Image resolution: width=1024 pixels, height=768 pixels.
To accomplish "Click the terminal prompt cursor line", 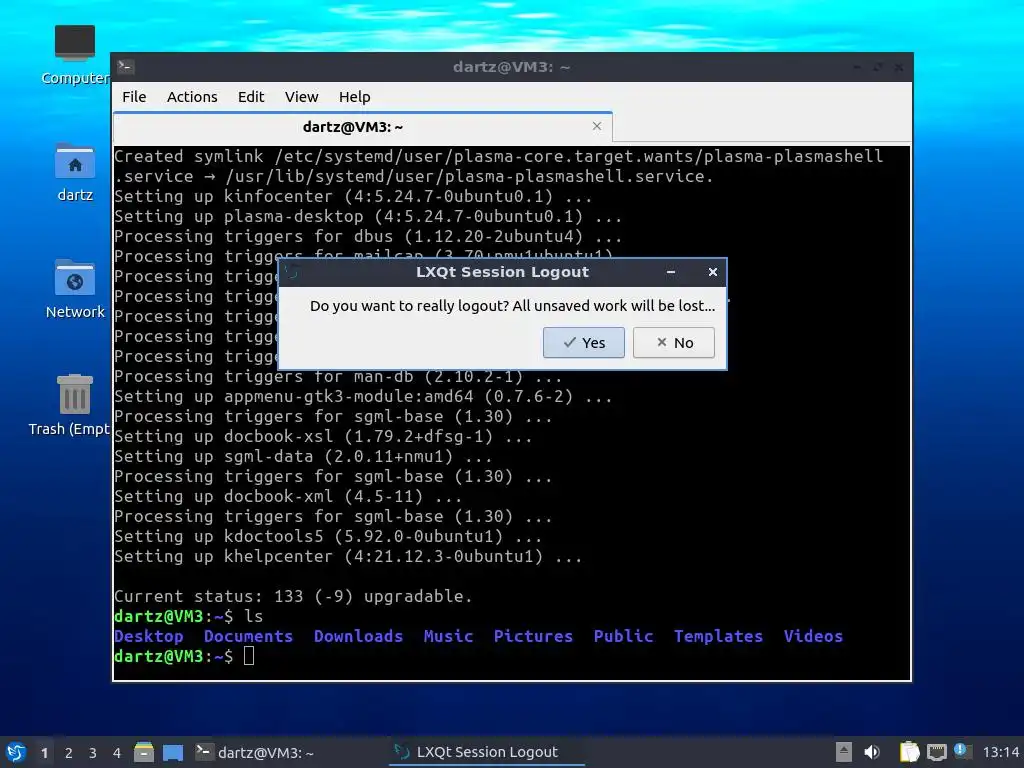I will (184, 656).
